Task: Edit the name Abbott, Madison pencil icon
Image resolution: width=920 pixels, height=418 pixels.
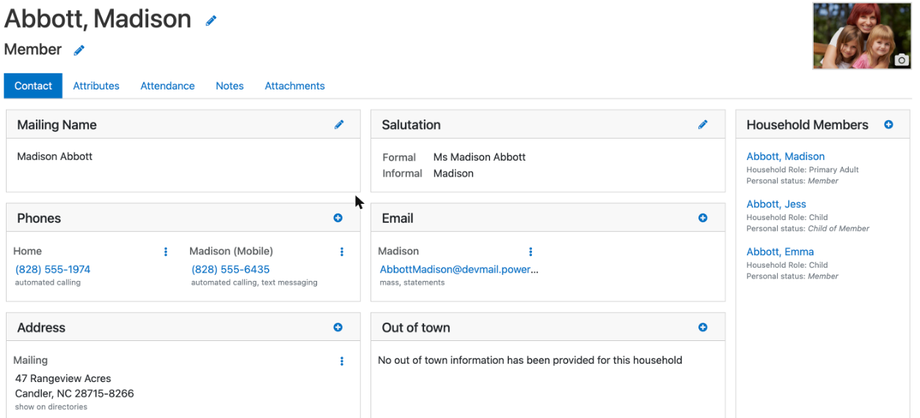Action: pyautogui.click(x=211, y=21)
